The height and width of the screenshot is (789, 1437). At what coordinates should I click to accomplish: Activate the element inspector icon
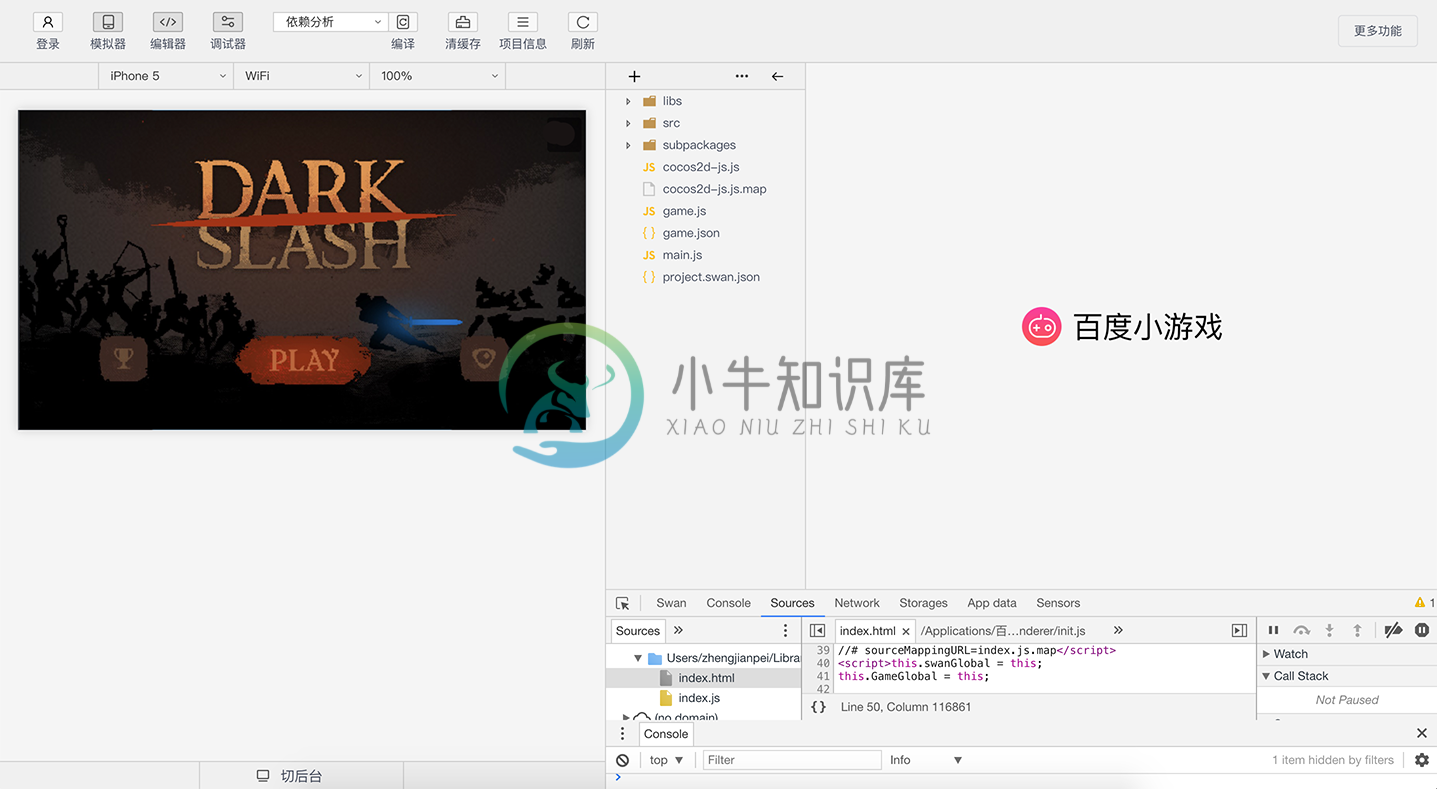pos(622,603)
